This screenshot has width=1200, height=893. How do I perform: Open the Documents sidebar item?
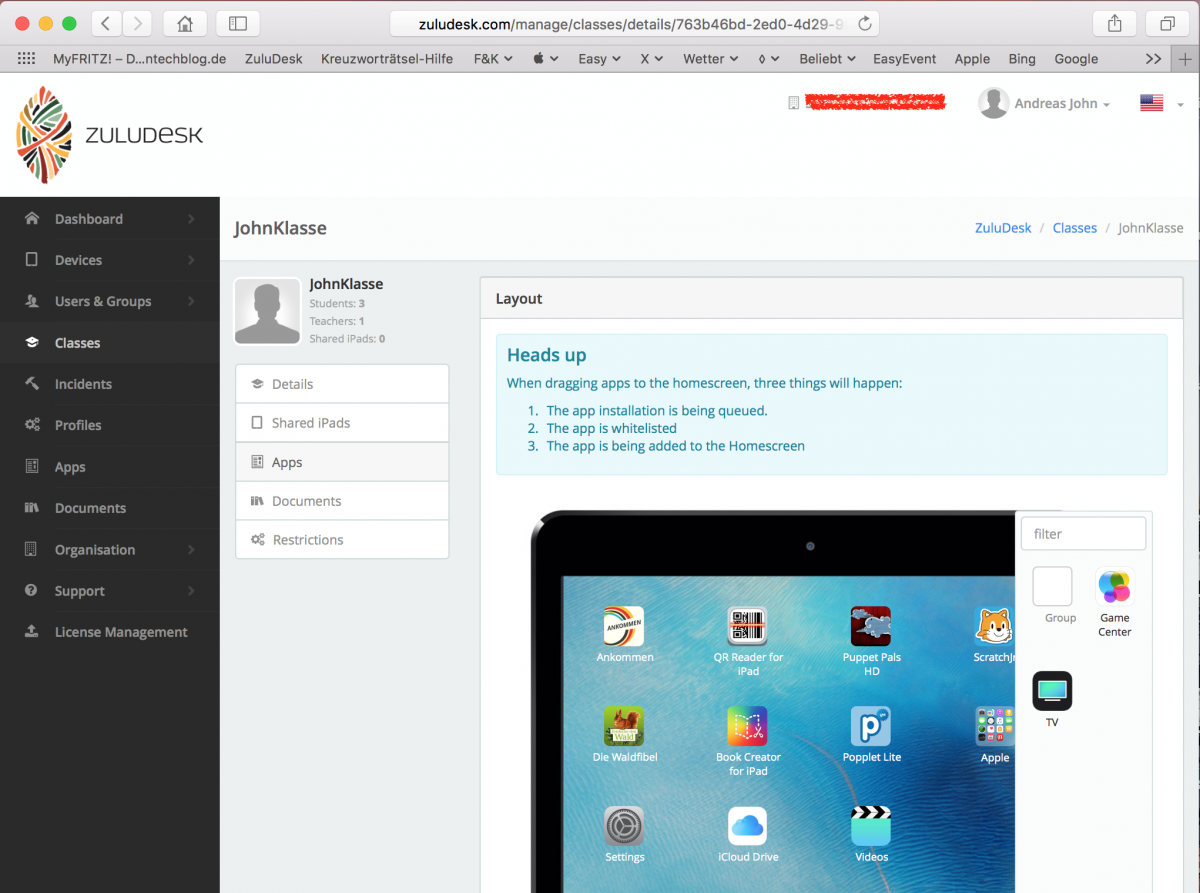[x=110, y=508]
